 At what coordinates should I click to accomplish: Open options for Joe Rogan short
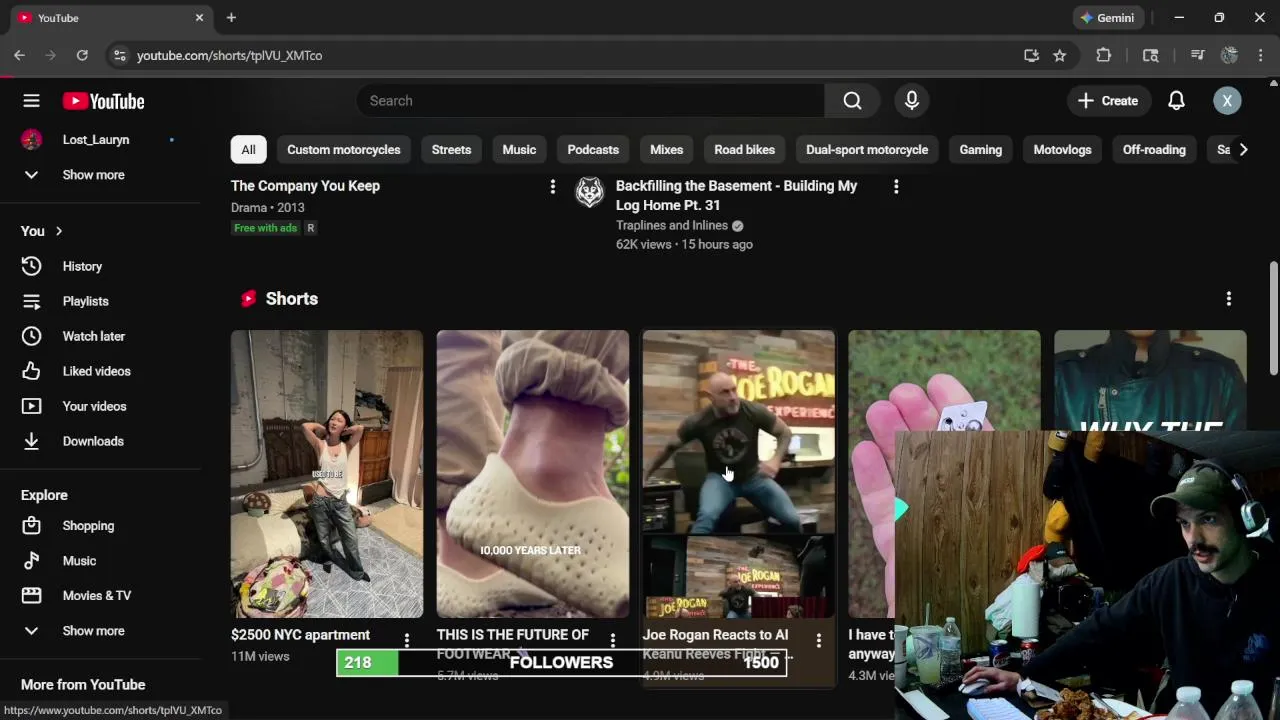819,640
